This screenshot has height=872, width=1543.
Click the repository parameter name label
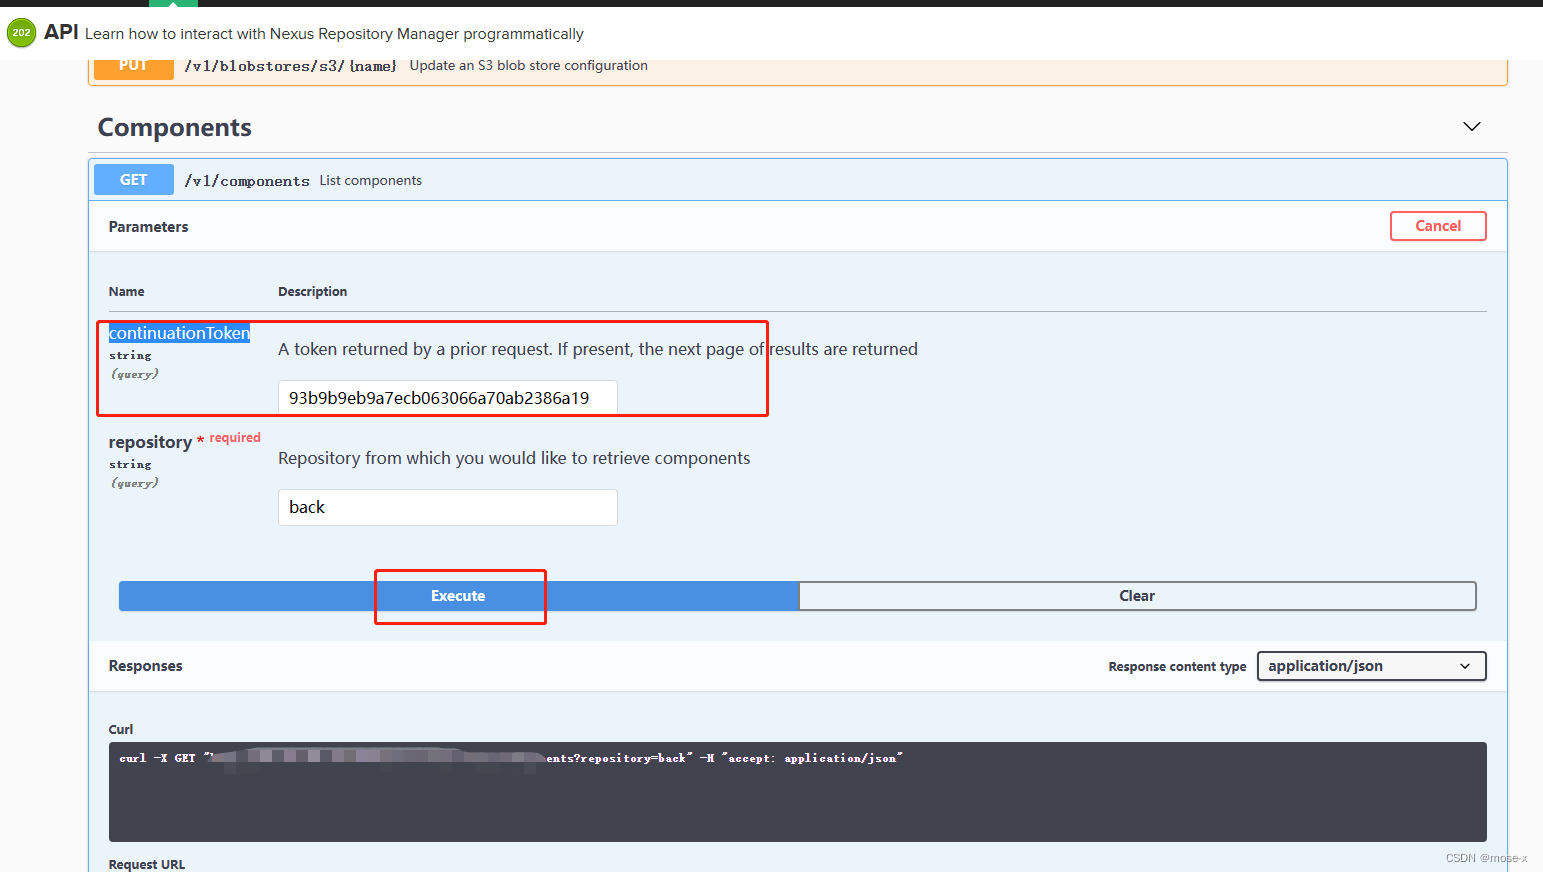coord(150,442)
